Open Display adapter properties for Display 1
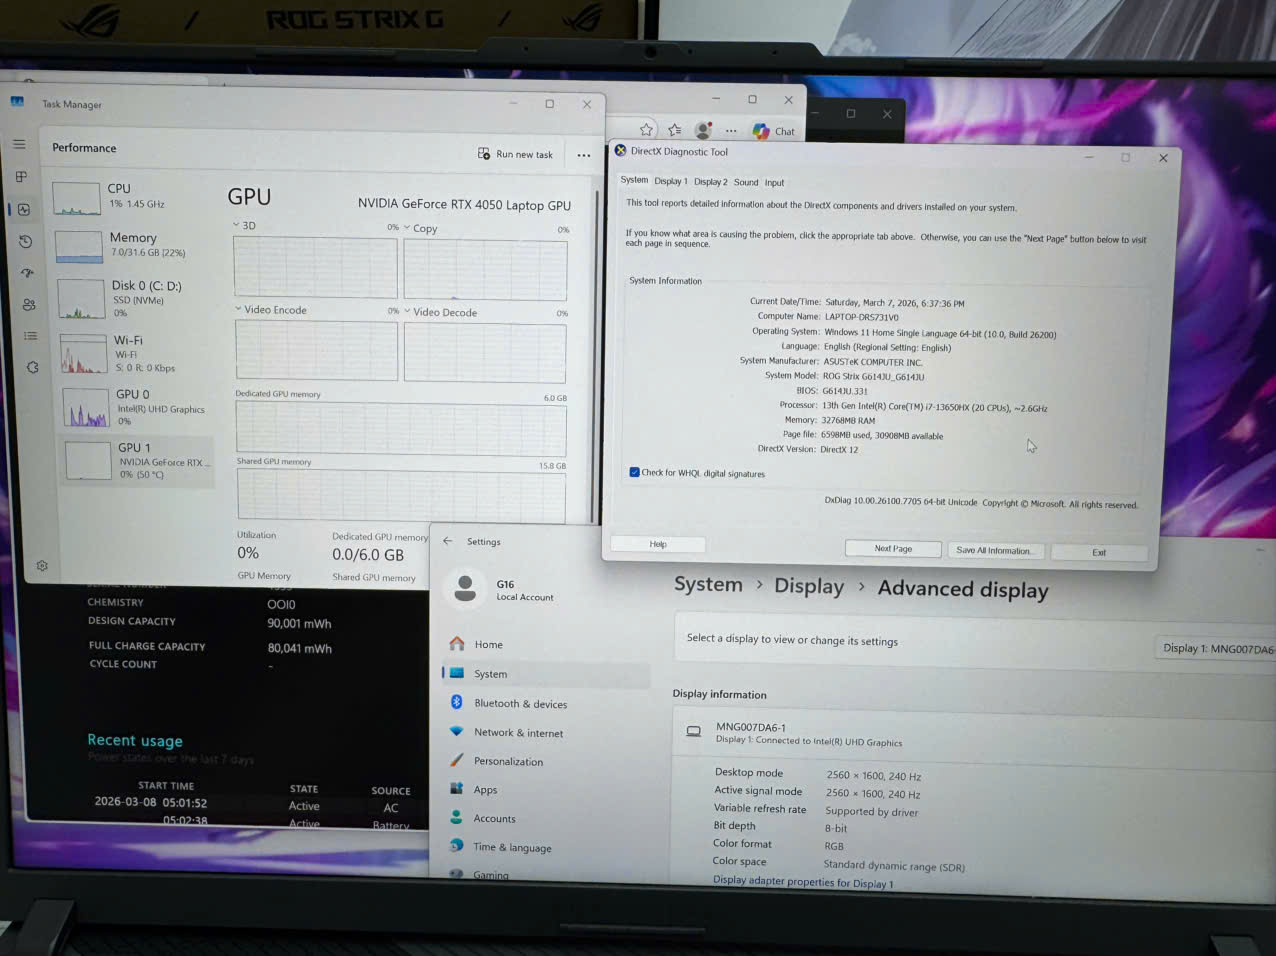The width and height of the screenshot is (1276, 956). 803,882
